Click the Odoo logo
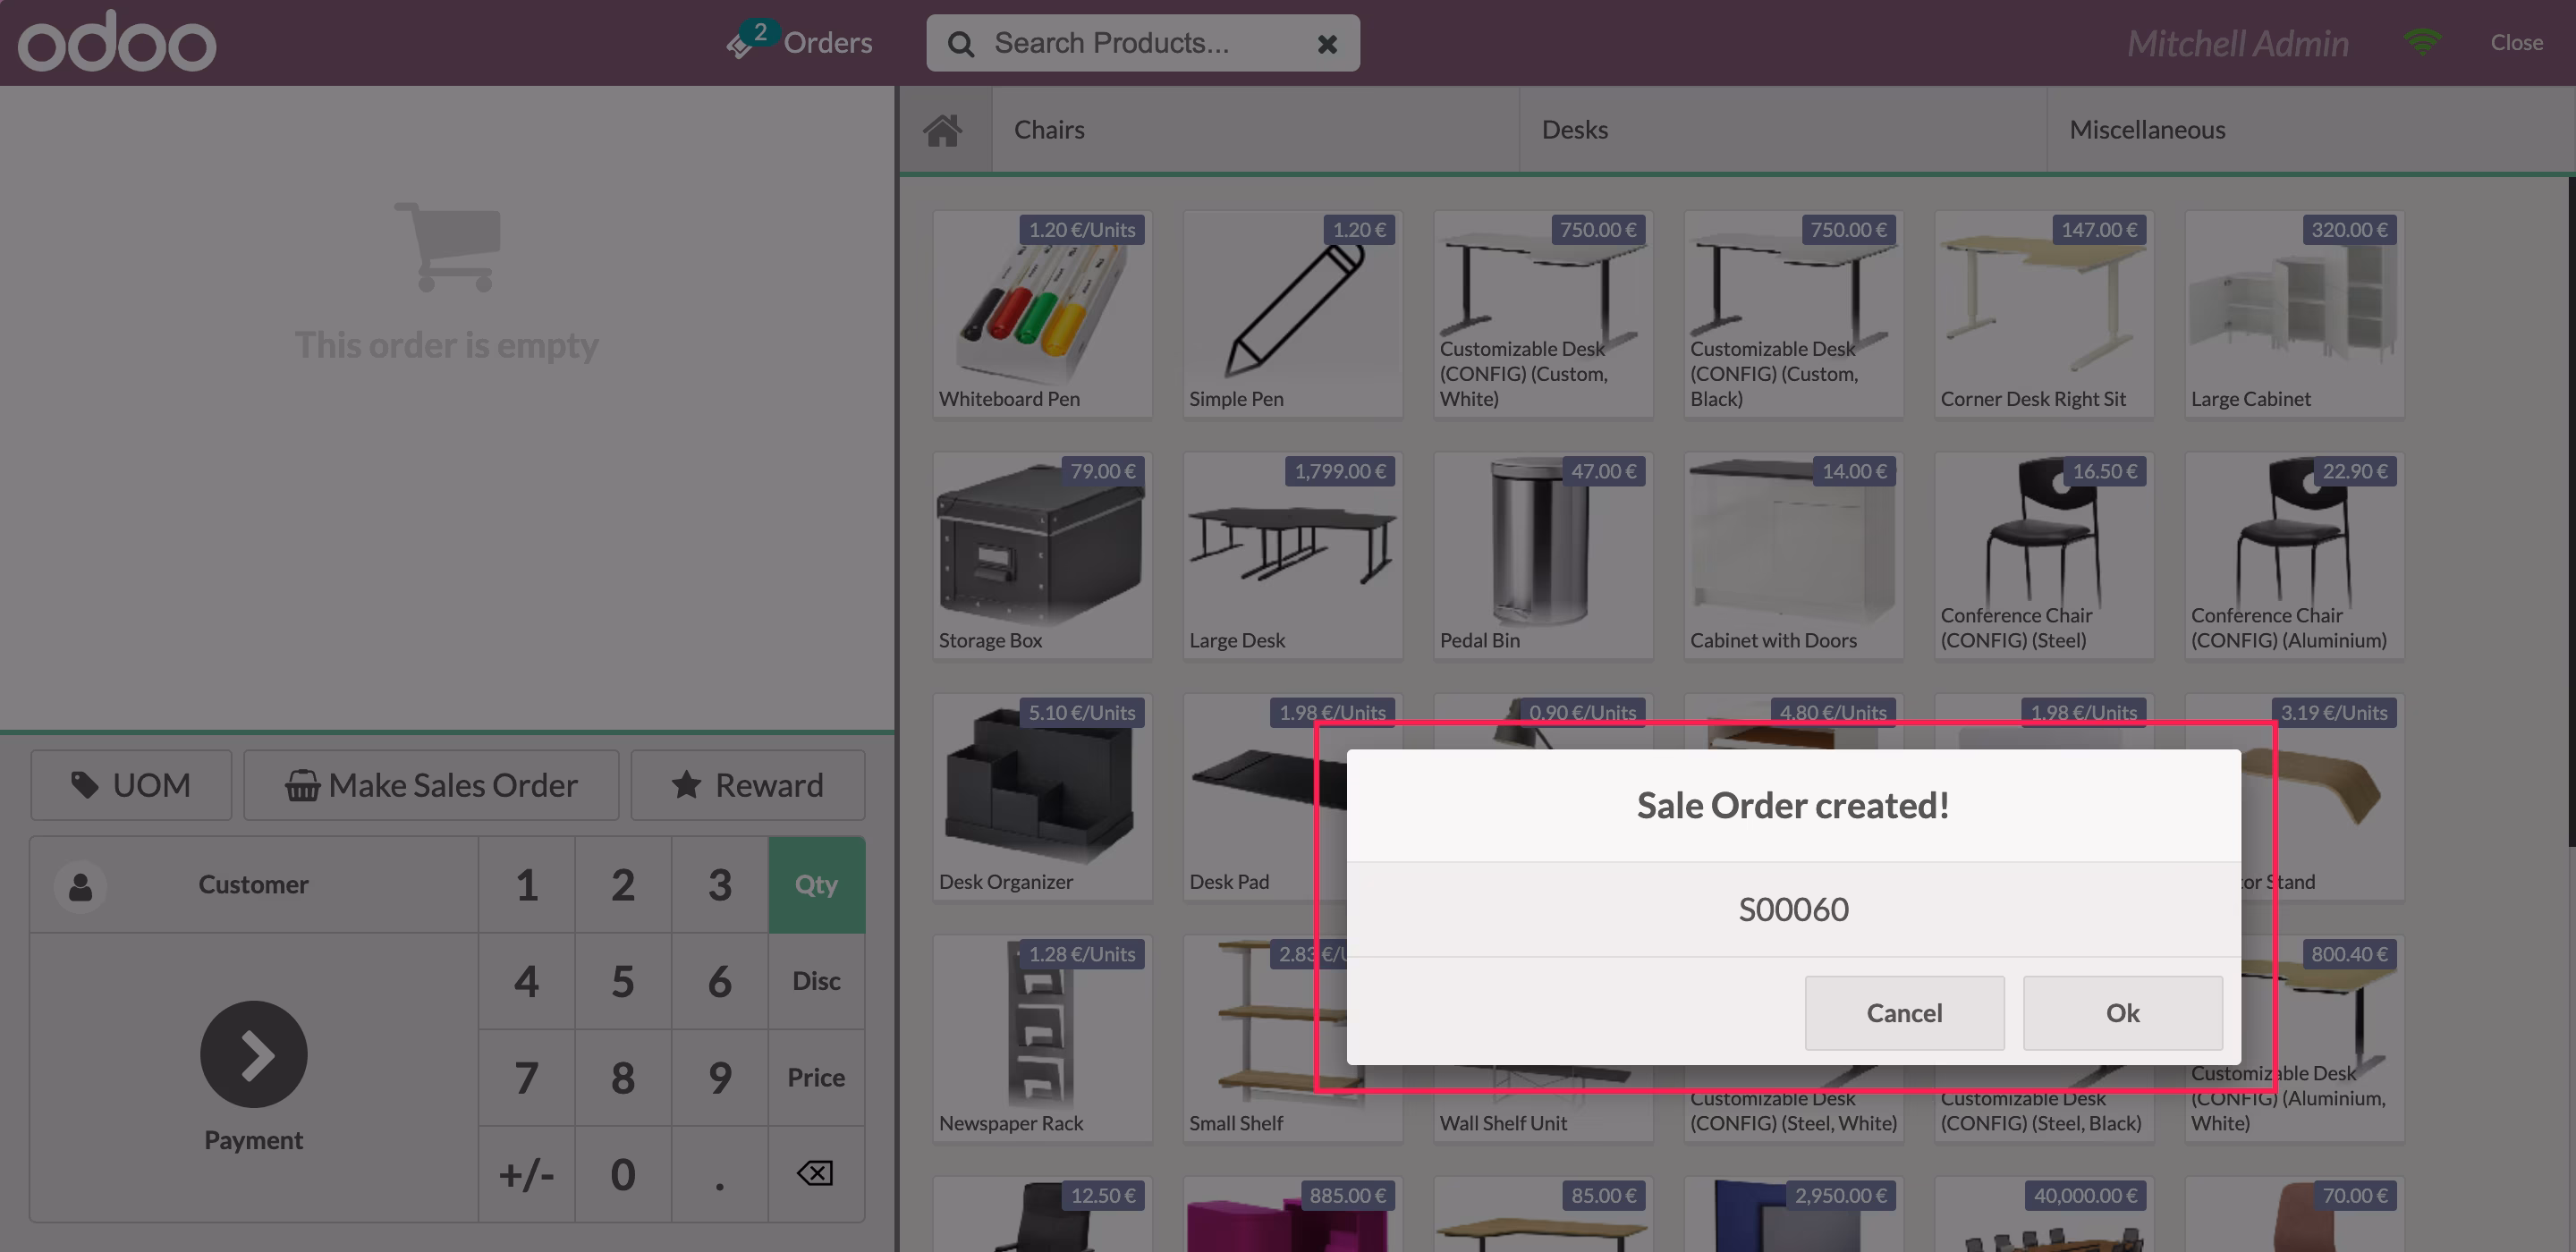The width and height of the screenshot is (2576, 1252). (x=117, y=42)
